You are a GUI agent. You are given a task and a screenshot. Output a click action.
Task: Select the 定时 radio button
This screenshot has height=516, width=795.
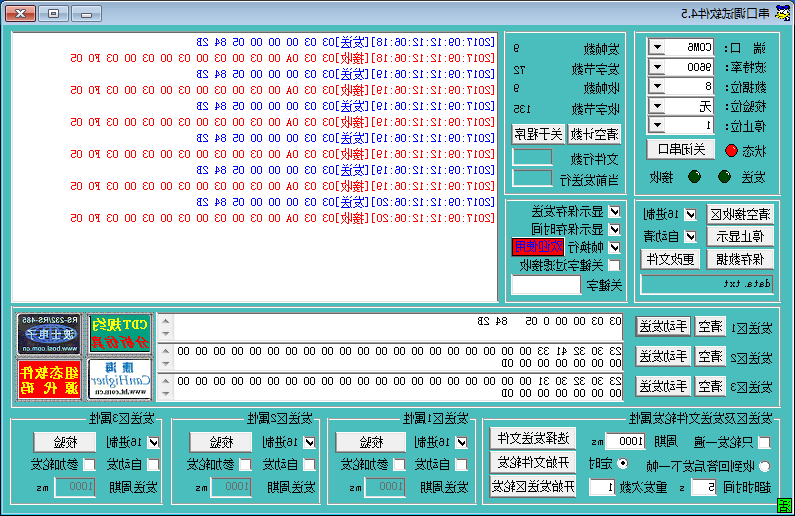coord(623,463)
